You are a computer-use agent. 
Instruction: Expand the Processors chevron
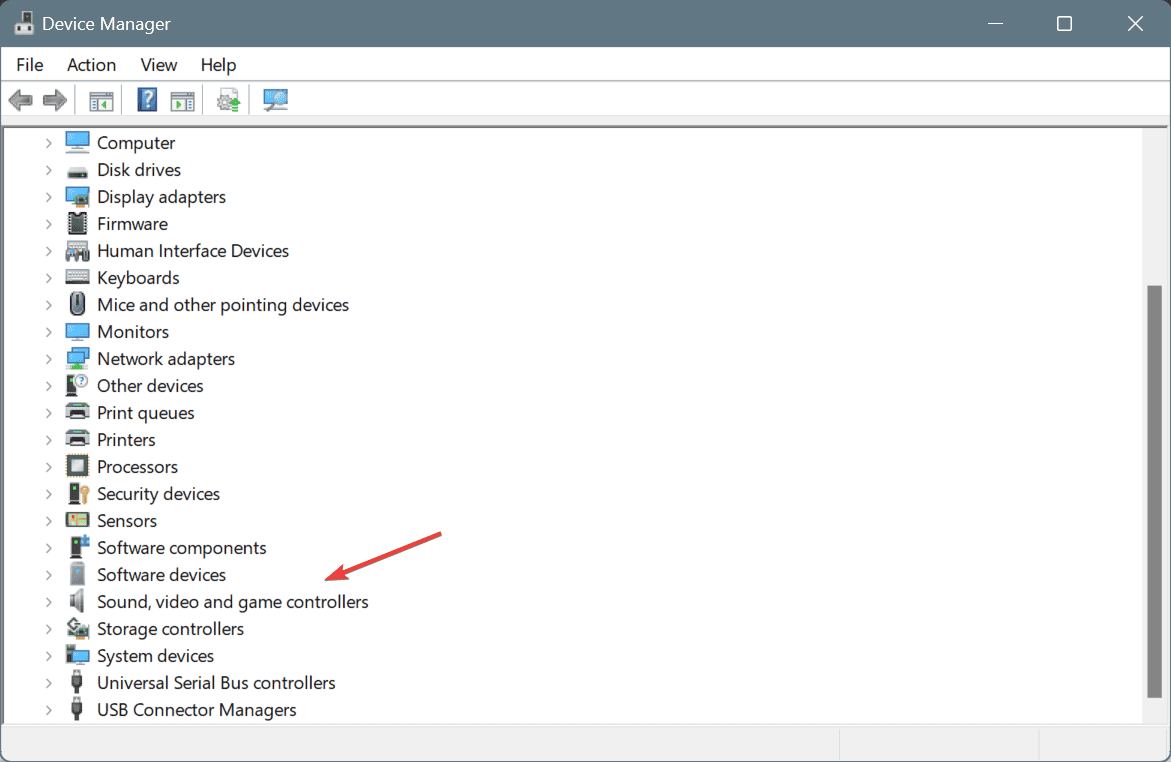[49, 467]
